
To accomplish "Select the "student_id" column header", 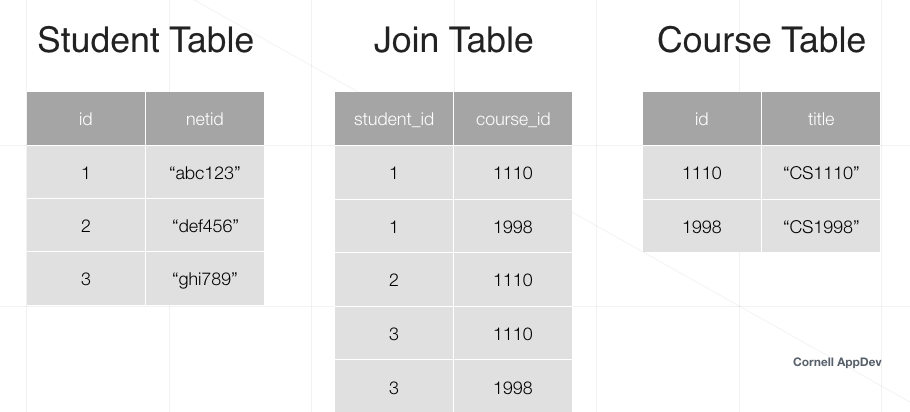I will pos(394,119).
